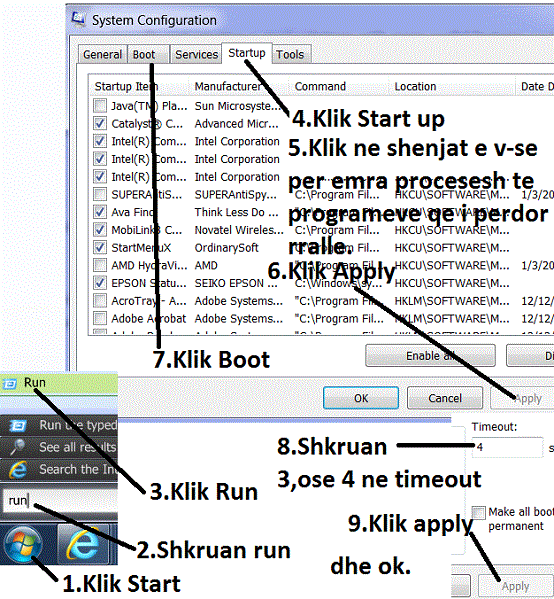Viewport: 554px width, 599px height.
Task: Click the Cancel button
Action: click(x=445, y=398)
